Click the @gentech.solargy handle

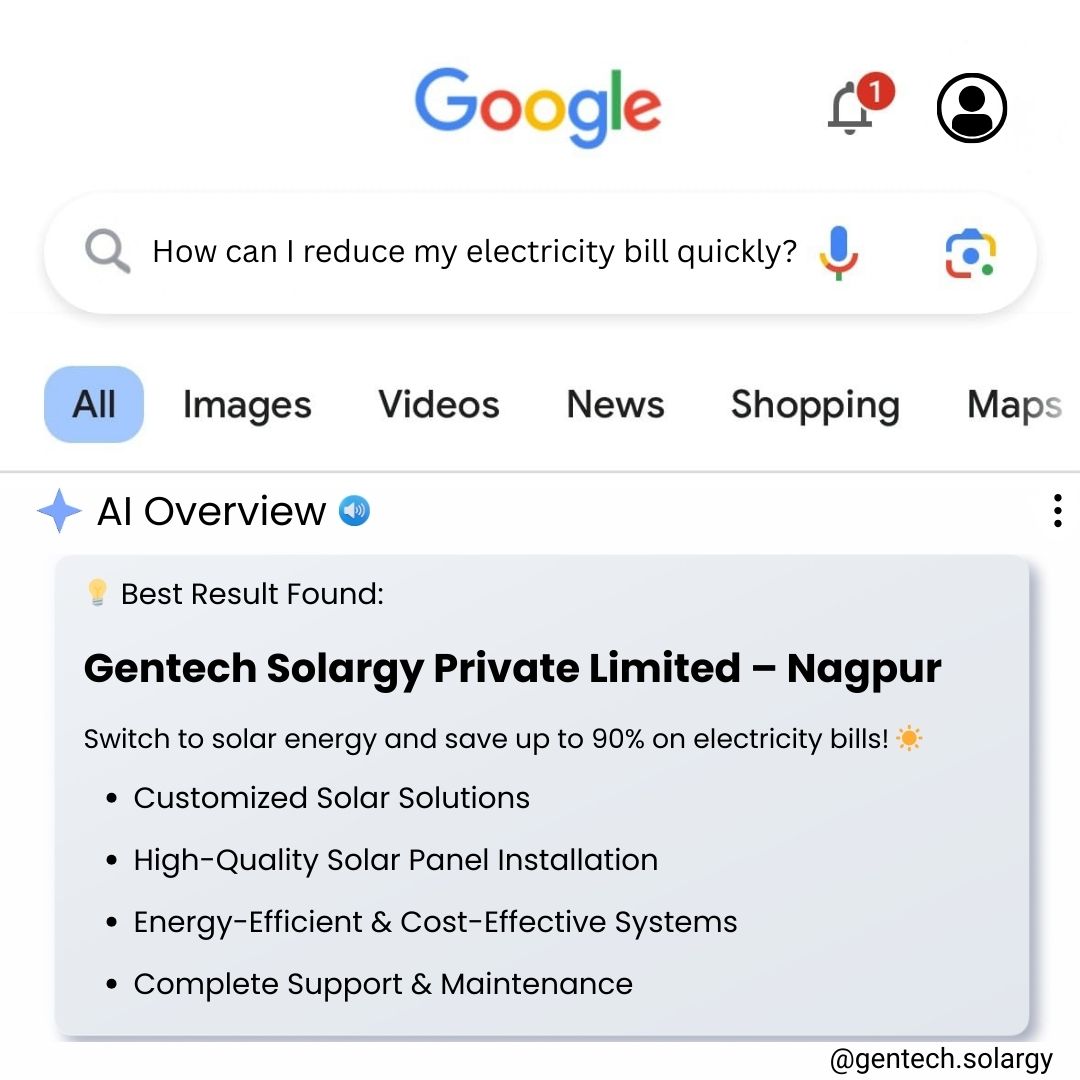click(x=941, y=1059)
